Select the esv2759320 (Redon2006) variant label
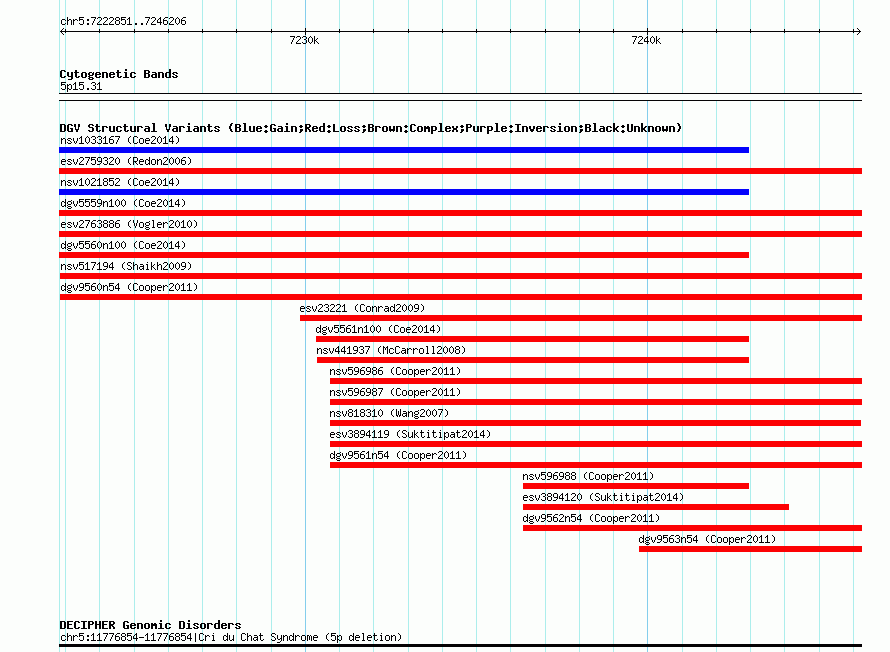This screenshot has height=652, width=890. pos(126,161)
